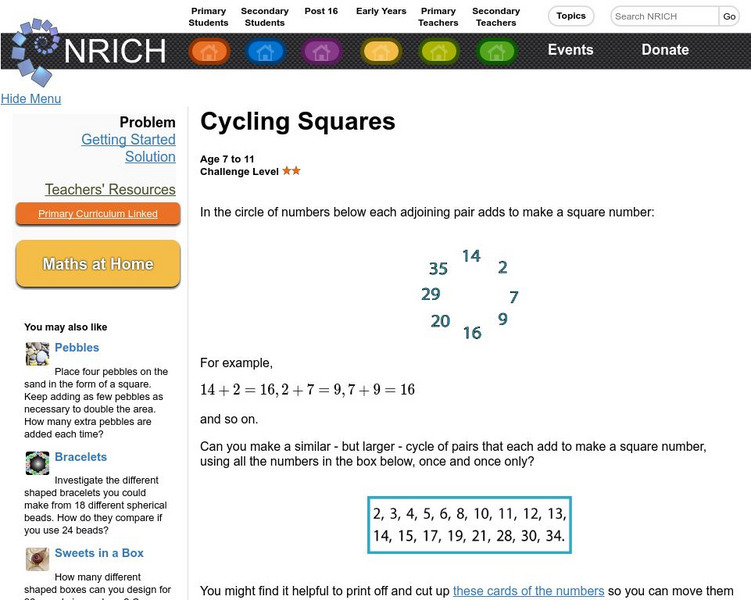Open the Bracelets thumbnail image
751x600 pixels.
pos(38,463)
